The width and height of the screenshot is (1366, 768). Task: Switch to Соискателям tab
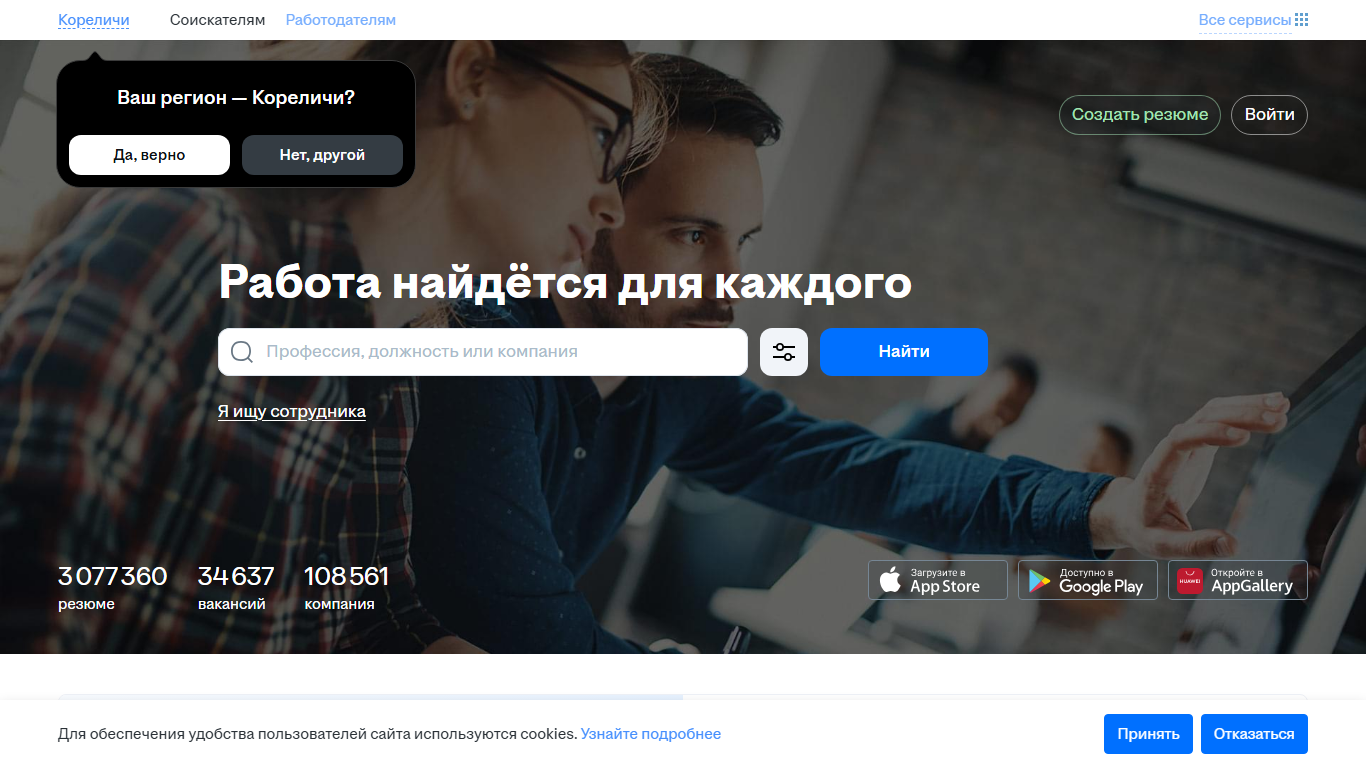(218, 20)
